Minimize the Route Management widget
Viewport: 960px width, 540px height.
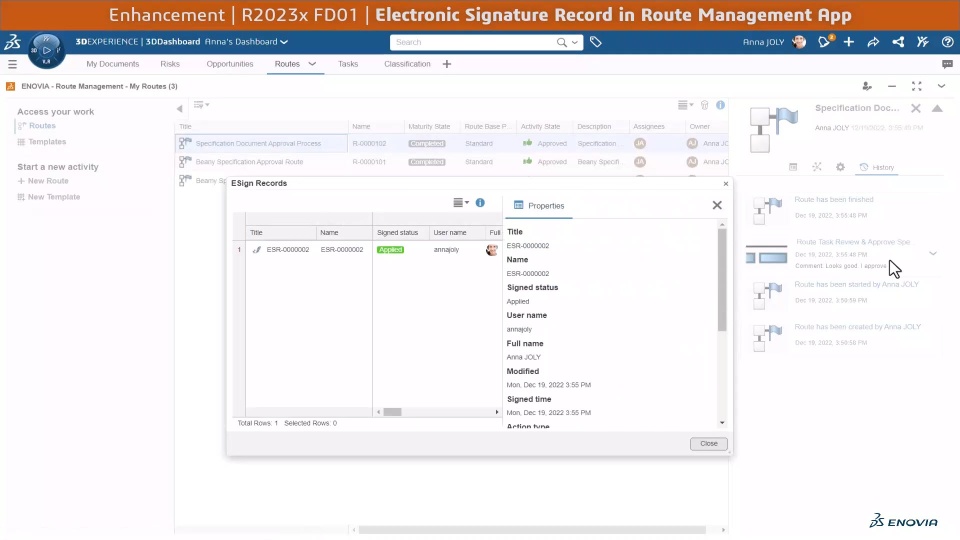892,86
